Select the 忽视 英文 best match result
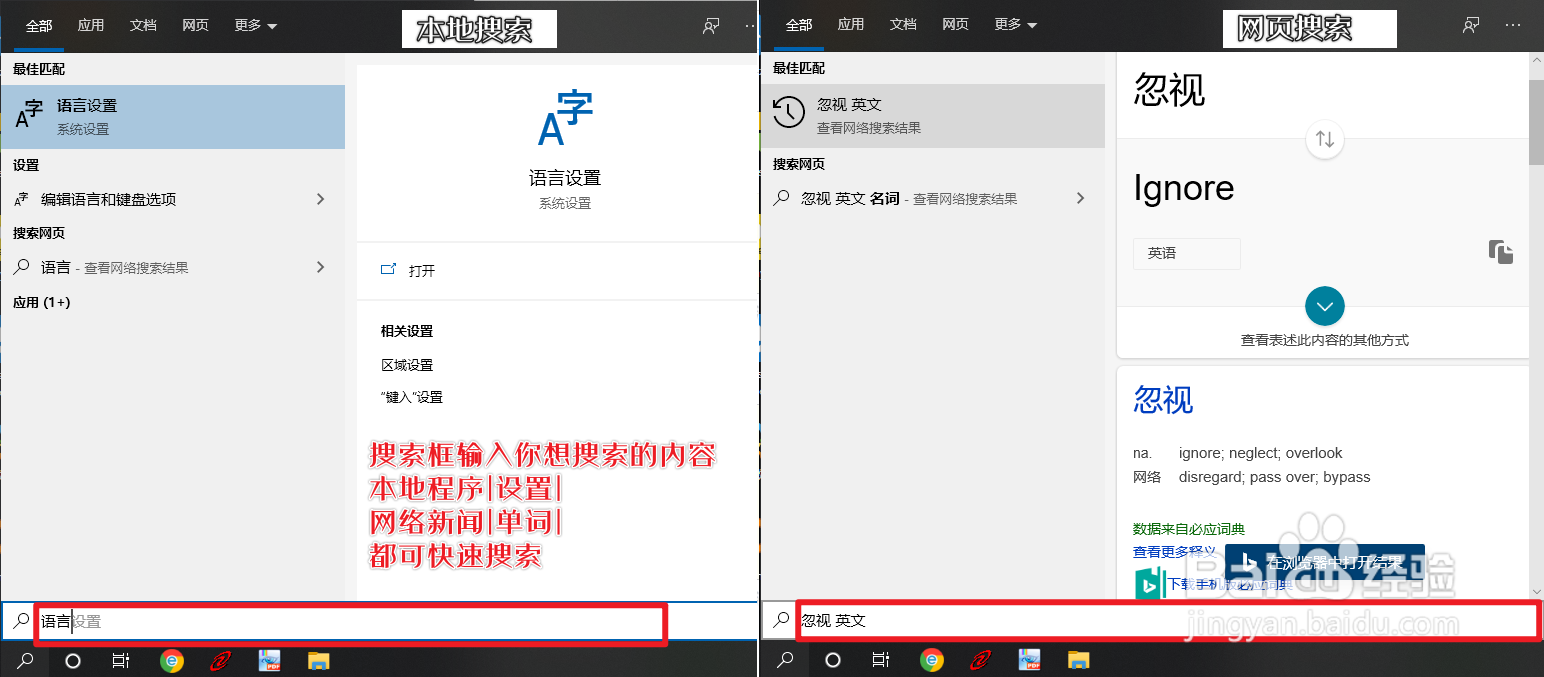 933,115
